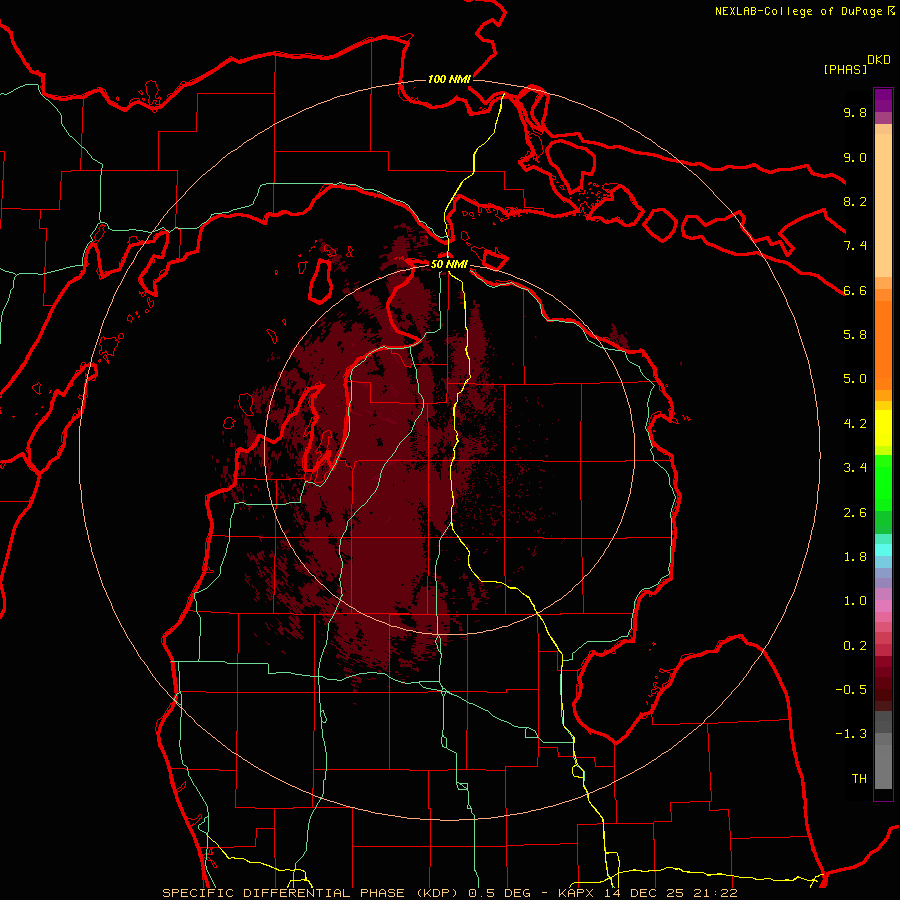The image size is (900, 900).
Task: Click the 6.6 legend value
Action: (x=855, y=290)
